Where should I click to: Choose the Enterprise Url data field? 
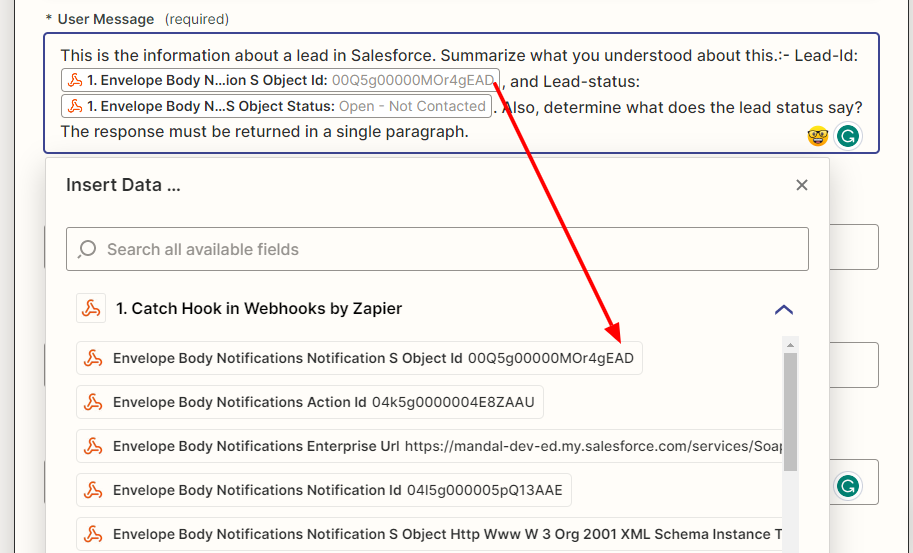pyautogui.click(x=440, y=446)
